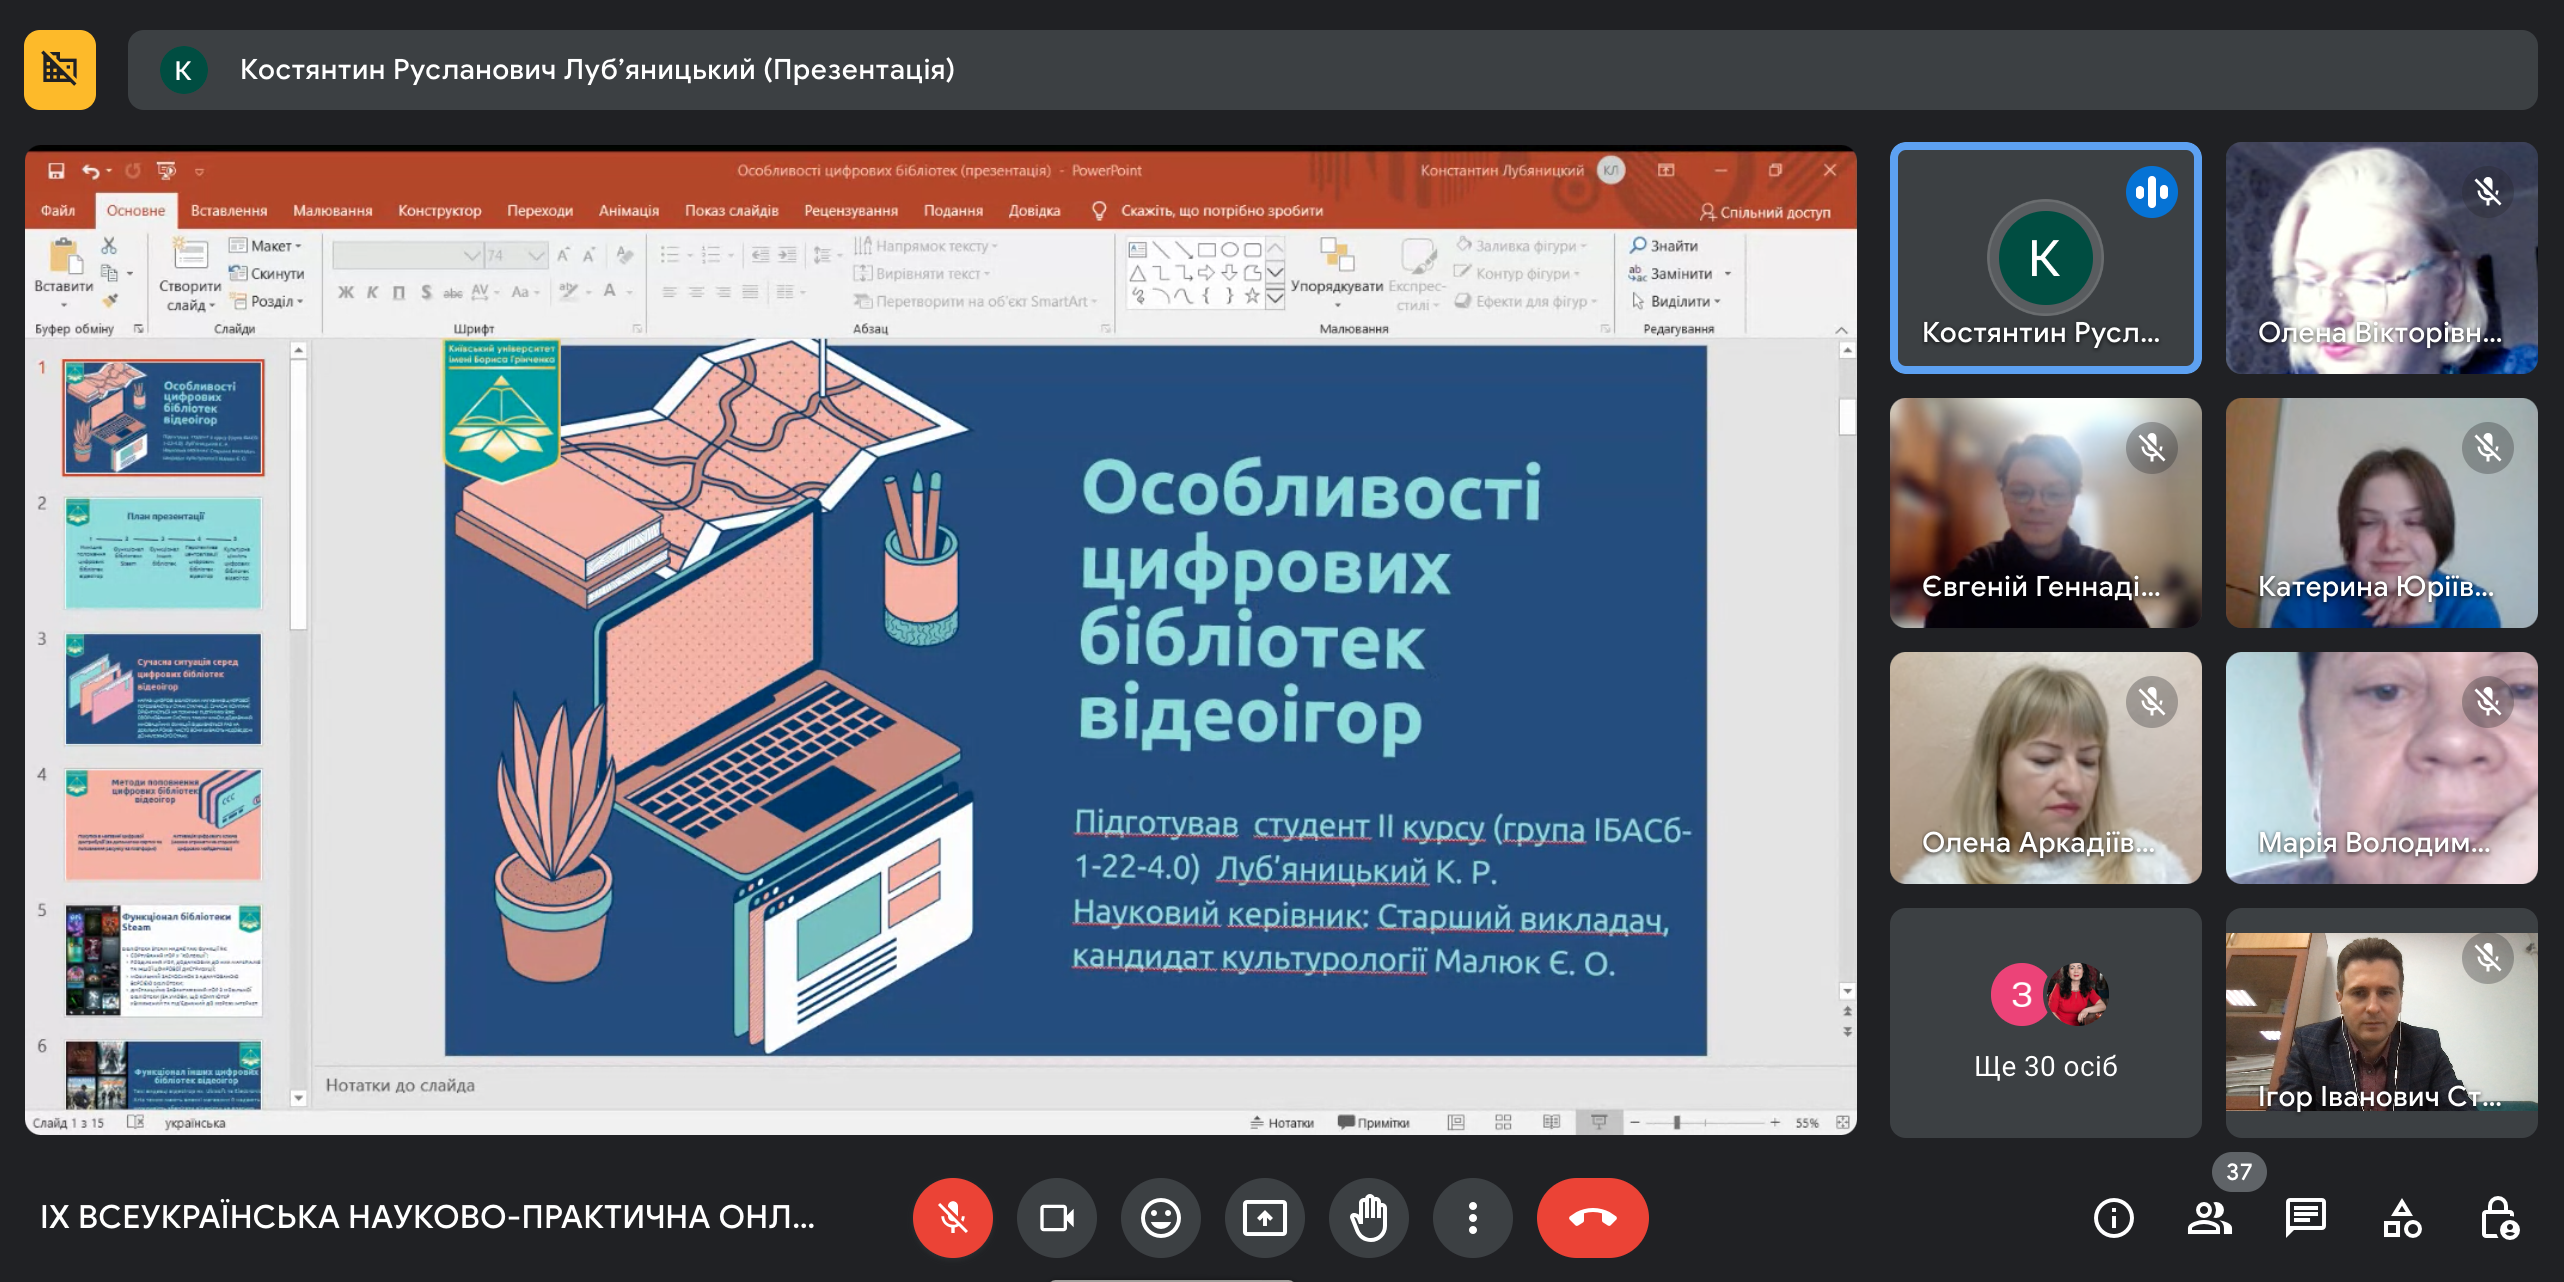Switch to the Вставлення ribbon tab
Image resolution: width=2564 pixels, height=1282 pixels.
(229, 211)
